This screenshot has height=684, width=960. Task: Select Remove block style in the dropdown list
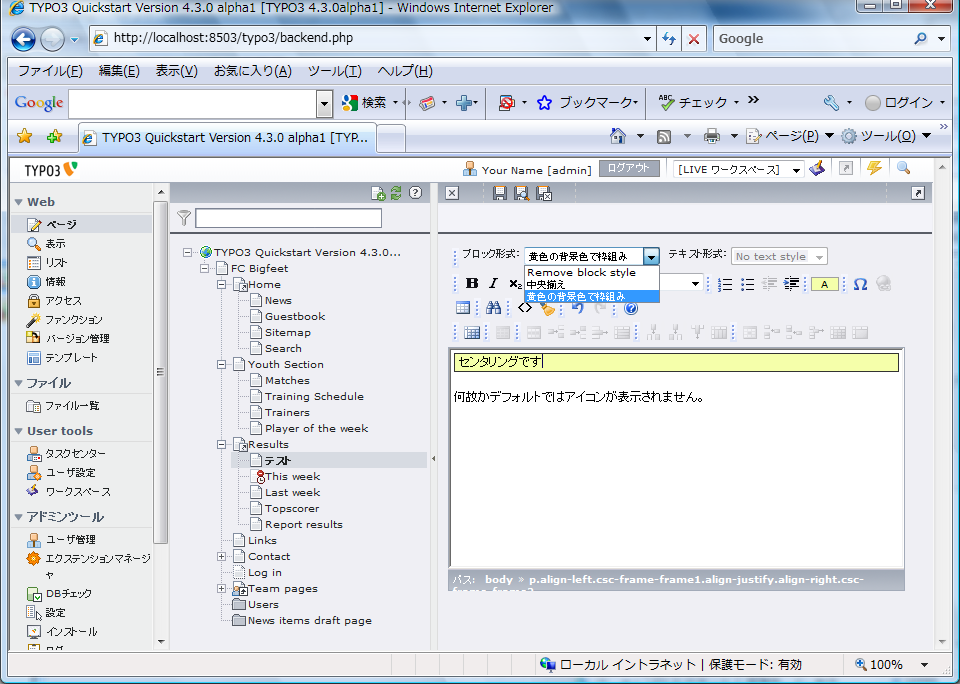click(x=591, y=272)
